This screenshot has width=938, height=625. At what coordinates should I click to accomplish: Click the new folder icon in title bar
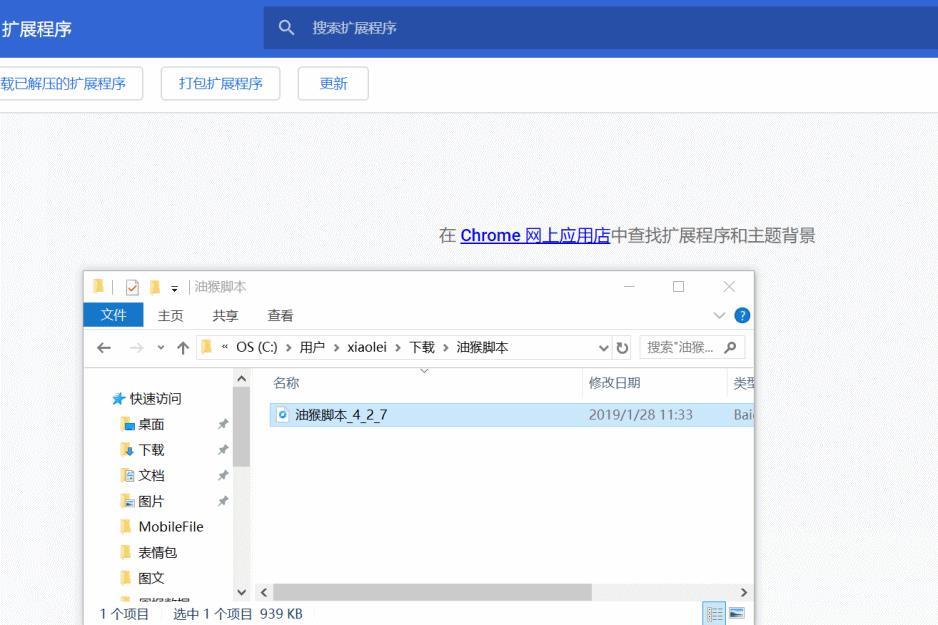coord(155,288)
